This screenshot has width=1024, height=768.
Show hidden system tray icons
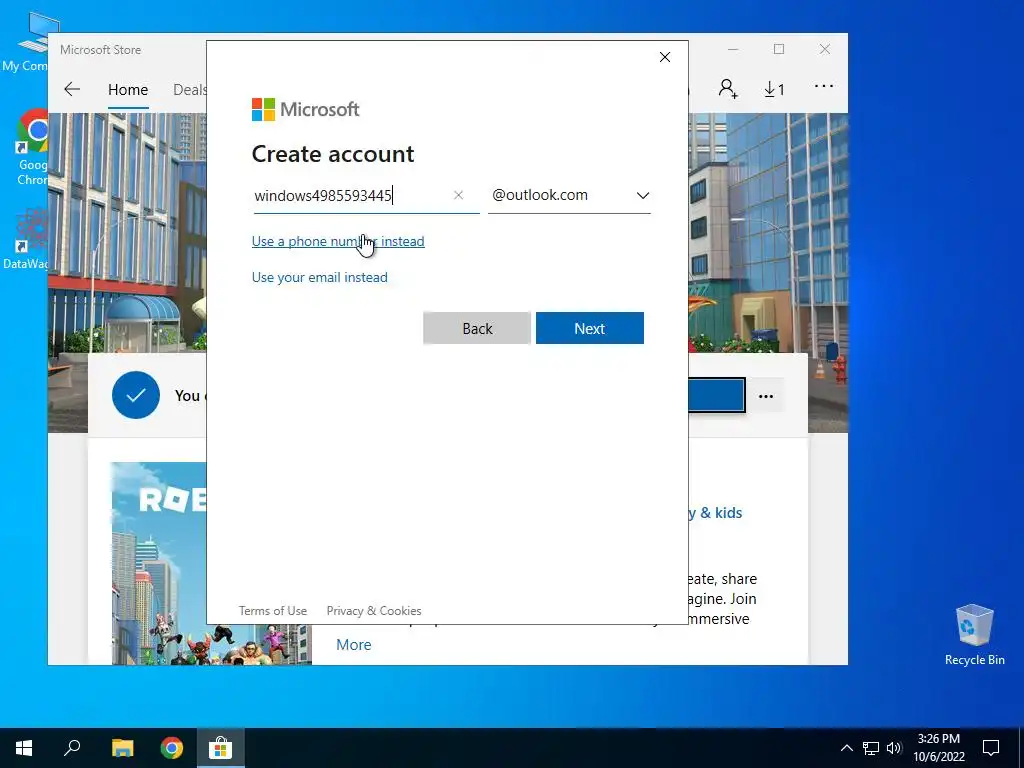[846, 748]
